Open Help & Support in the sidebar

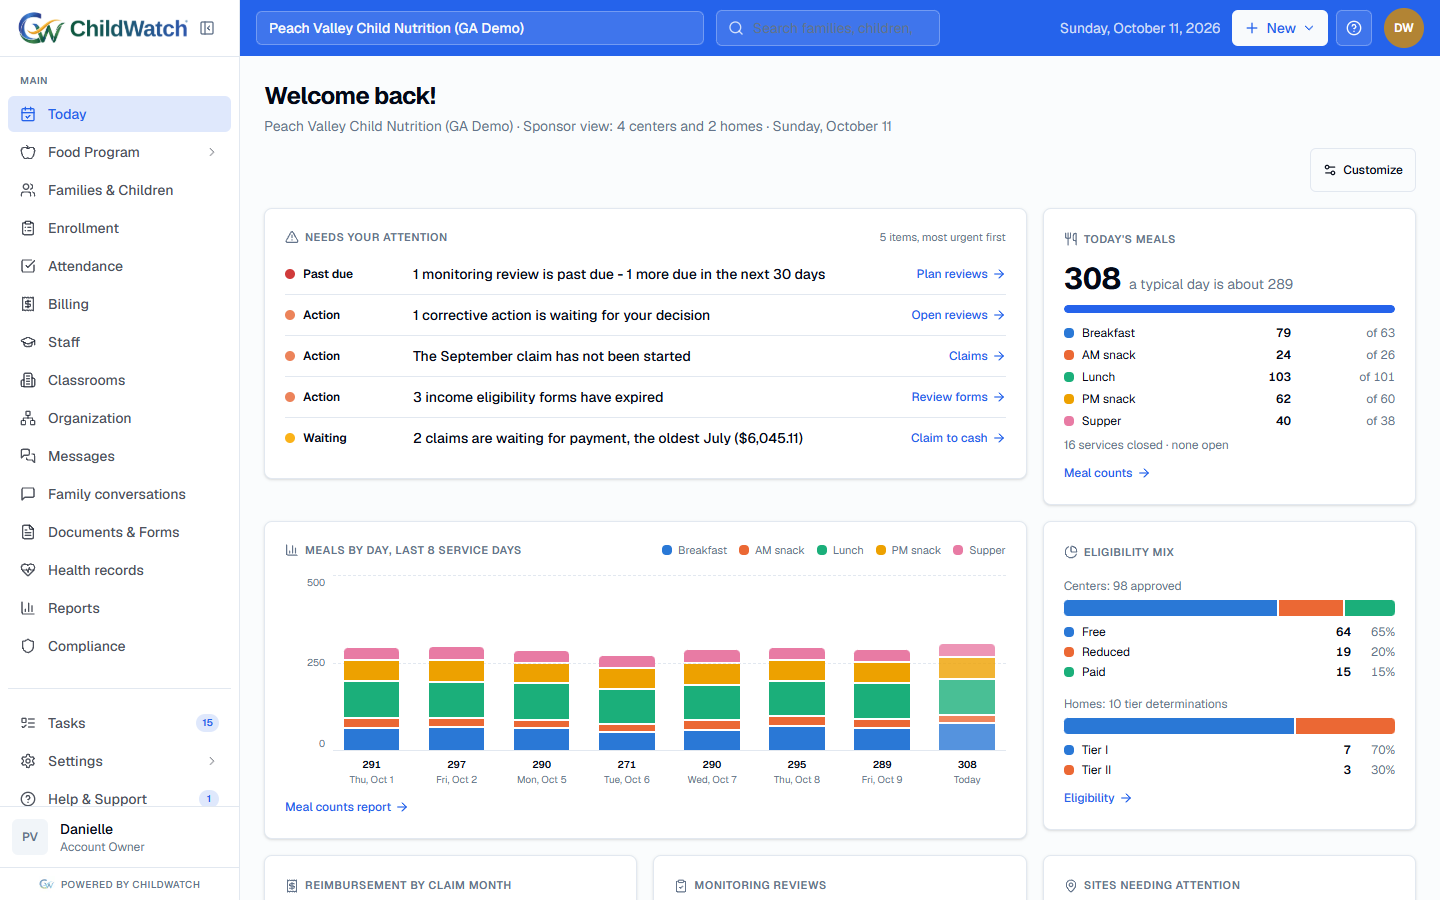pyautogui.click(x=119, y=799)
